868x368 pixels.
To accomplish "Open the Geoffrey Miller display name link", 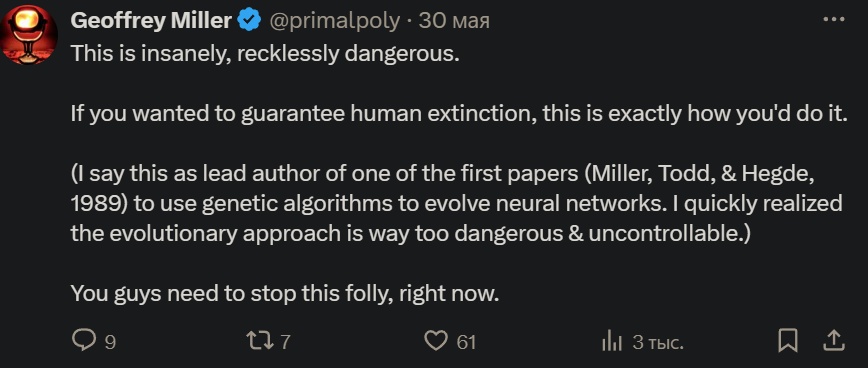I will pyautogui.click(x=151, y=21).
